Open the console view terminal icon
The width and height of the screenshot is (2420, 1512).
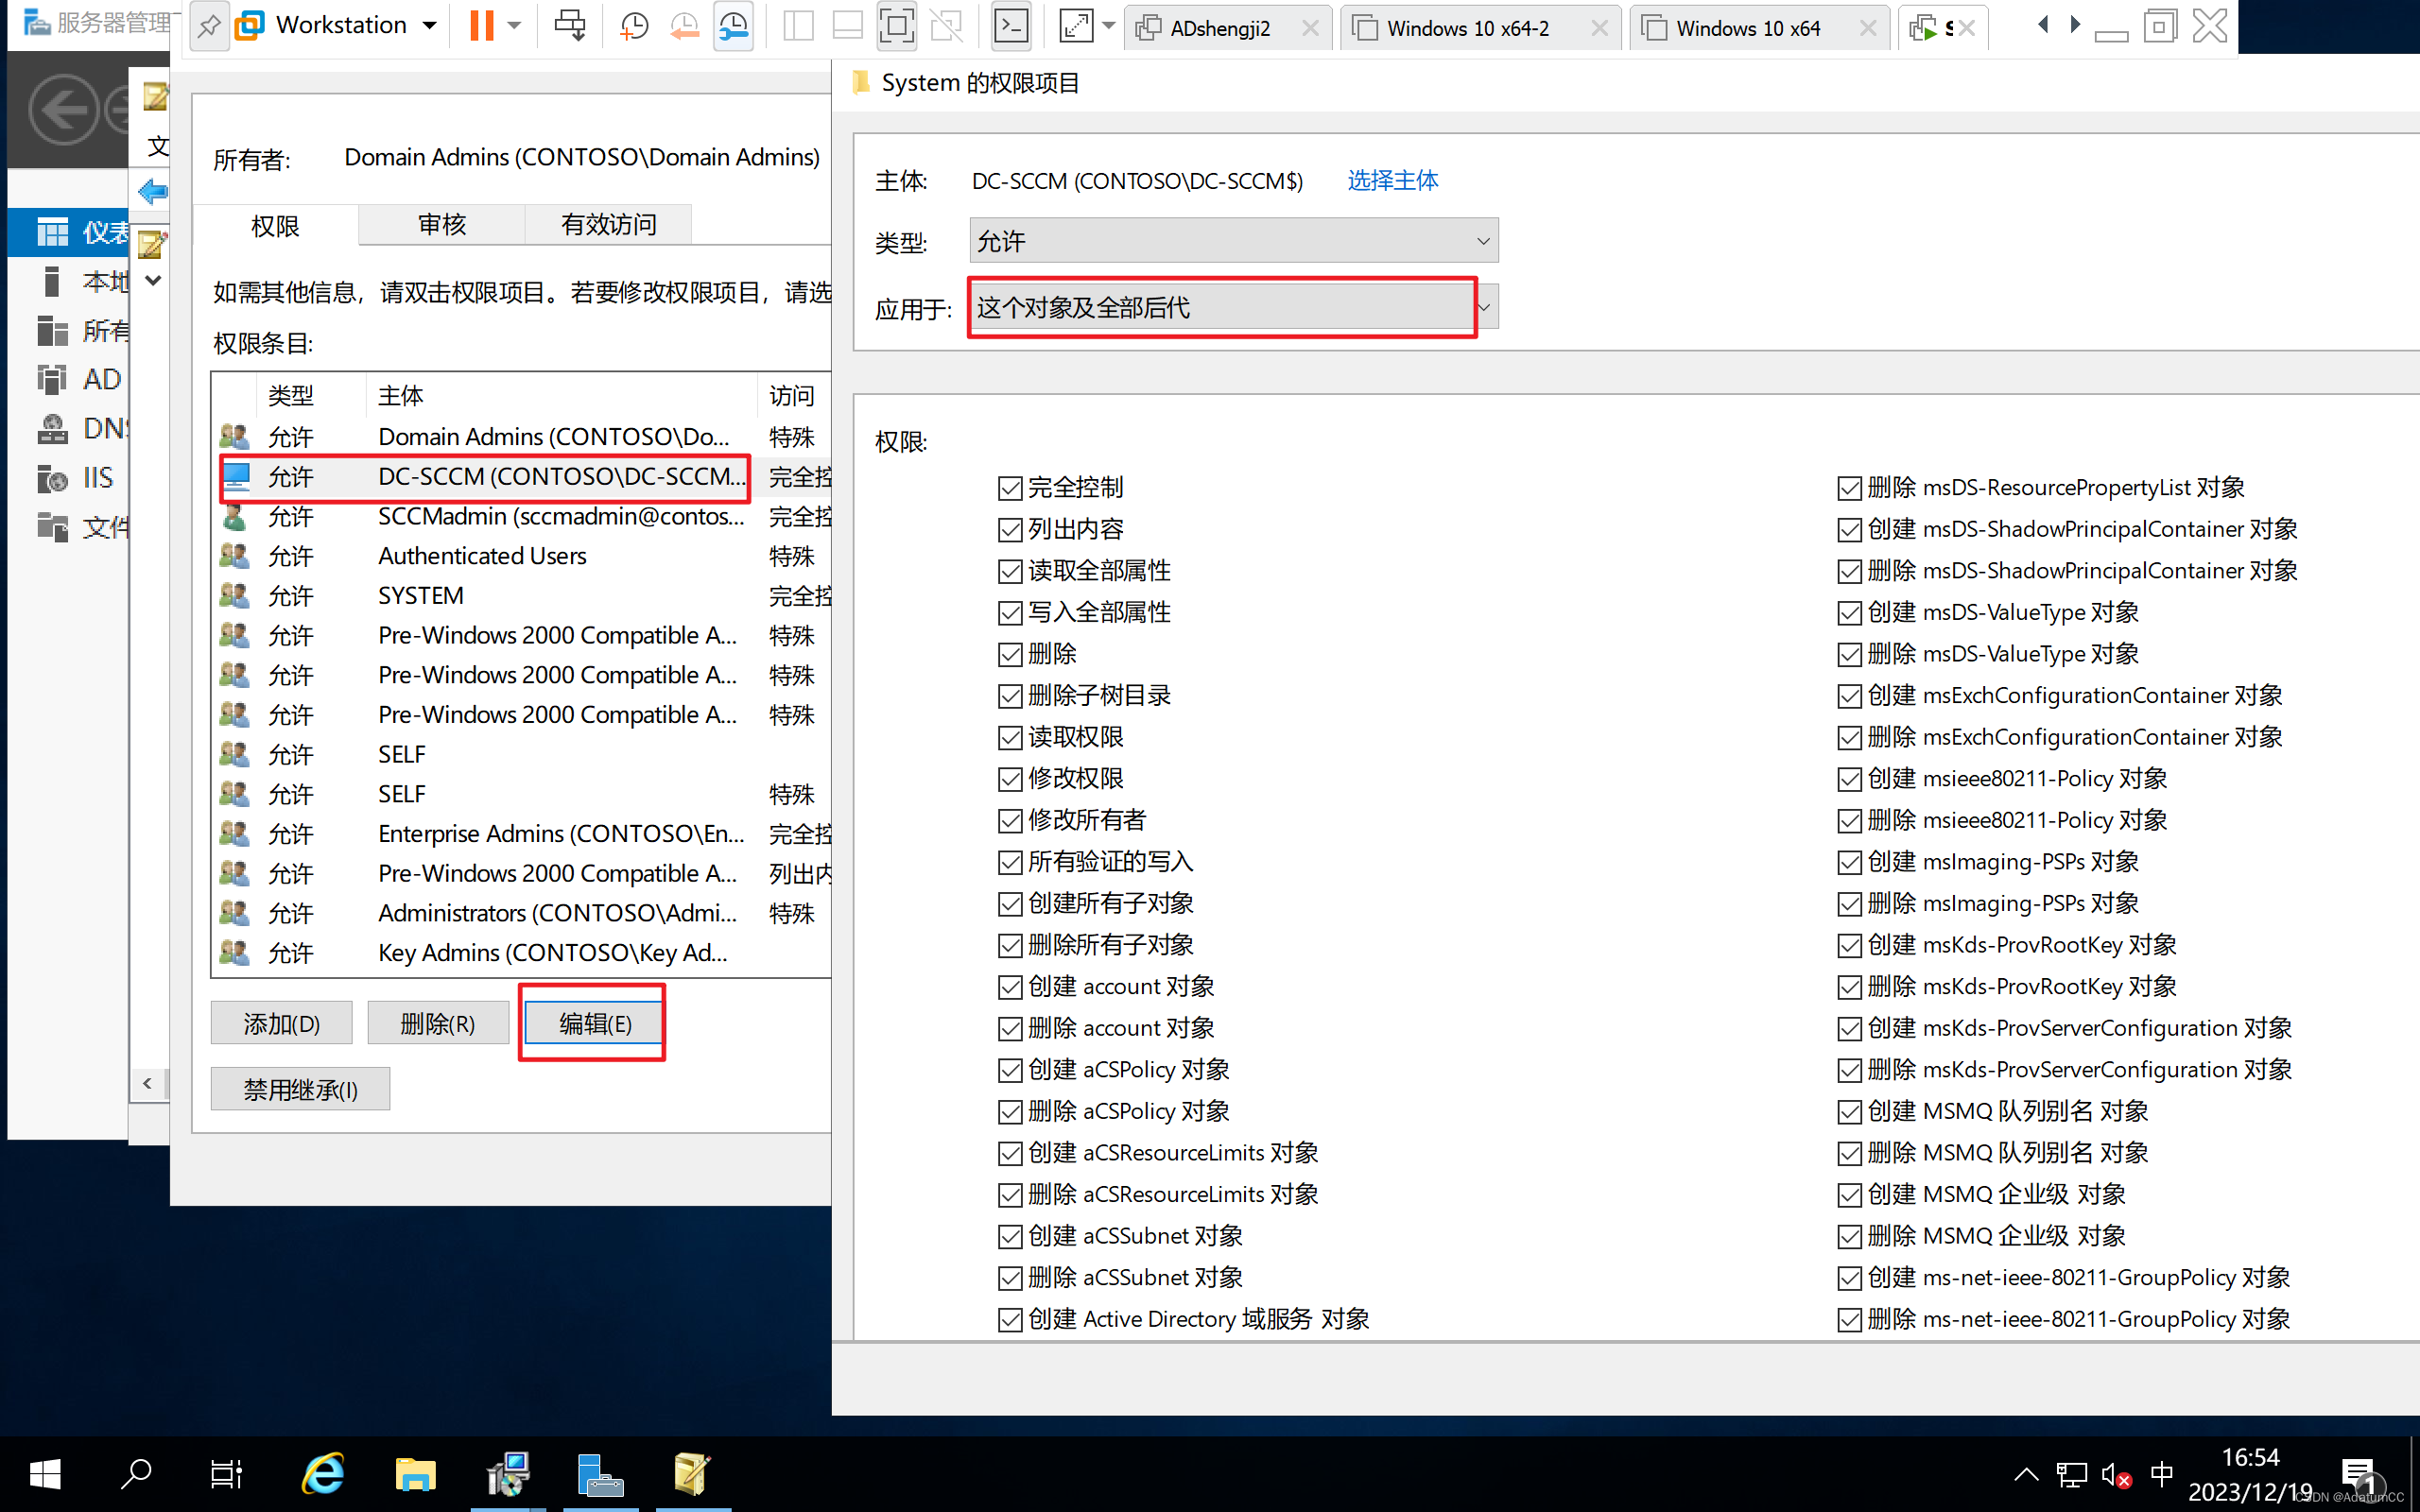(x=1011, y=25)
